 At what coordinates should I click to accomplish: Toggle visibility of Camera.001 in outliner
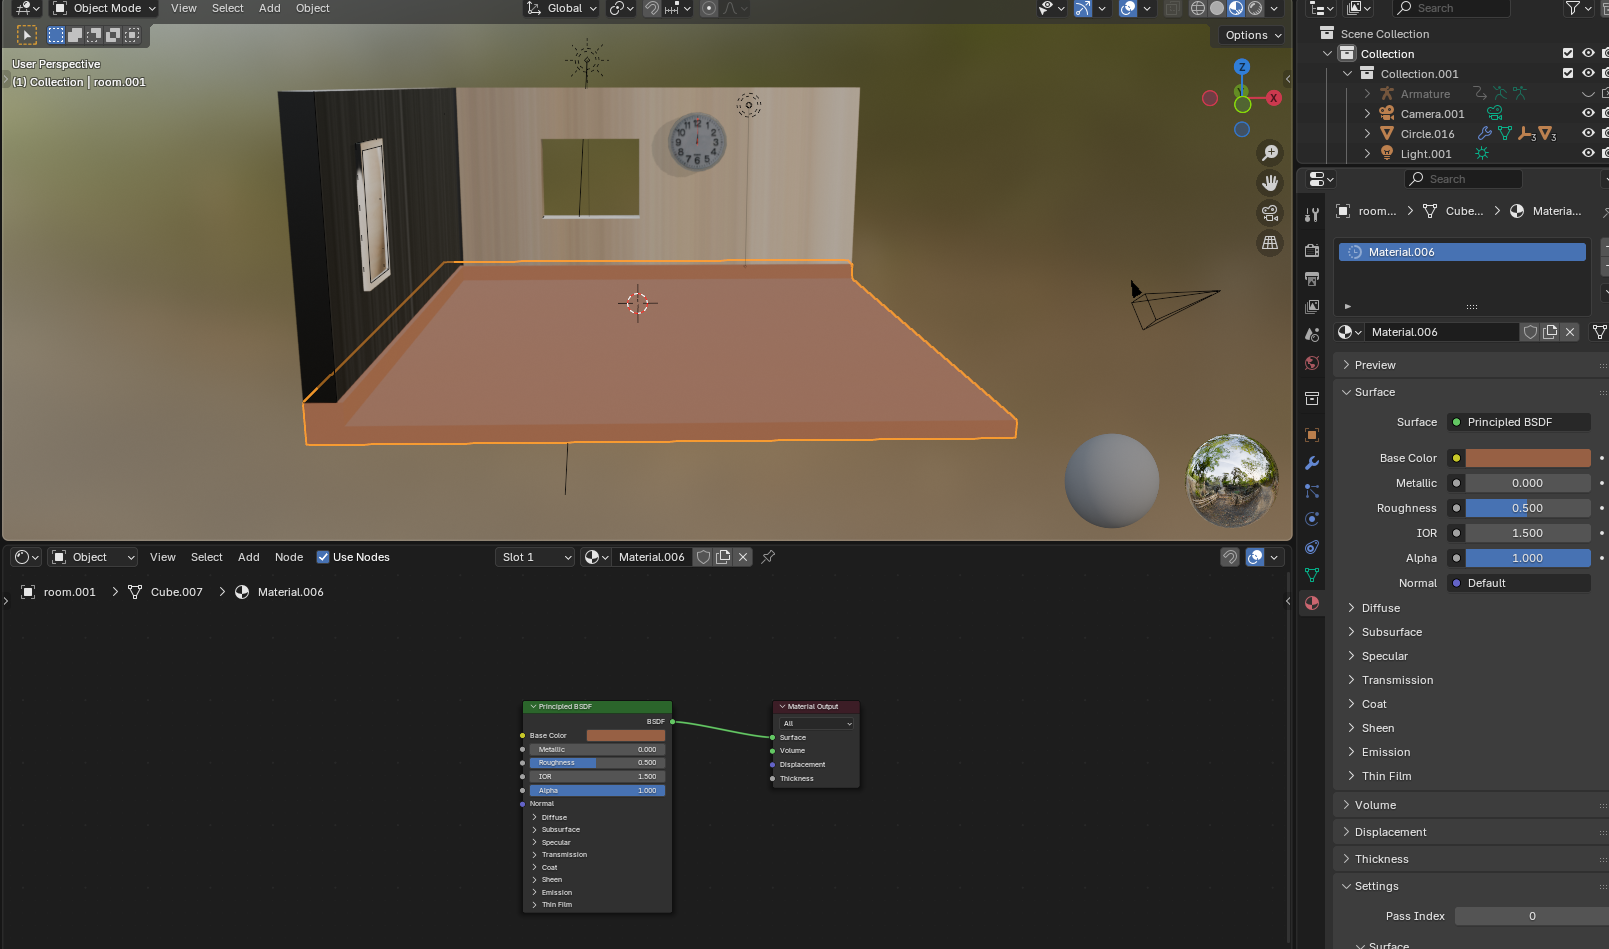coord(1588,113)
